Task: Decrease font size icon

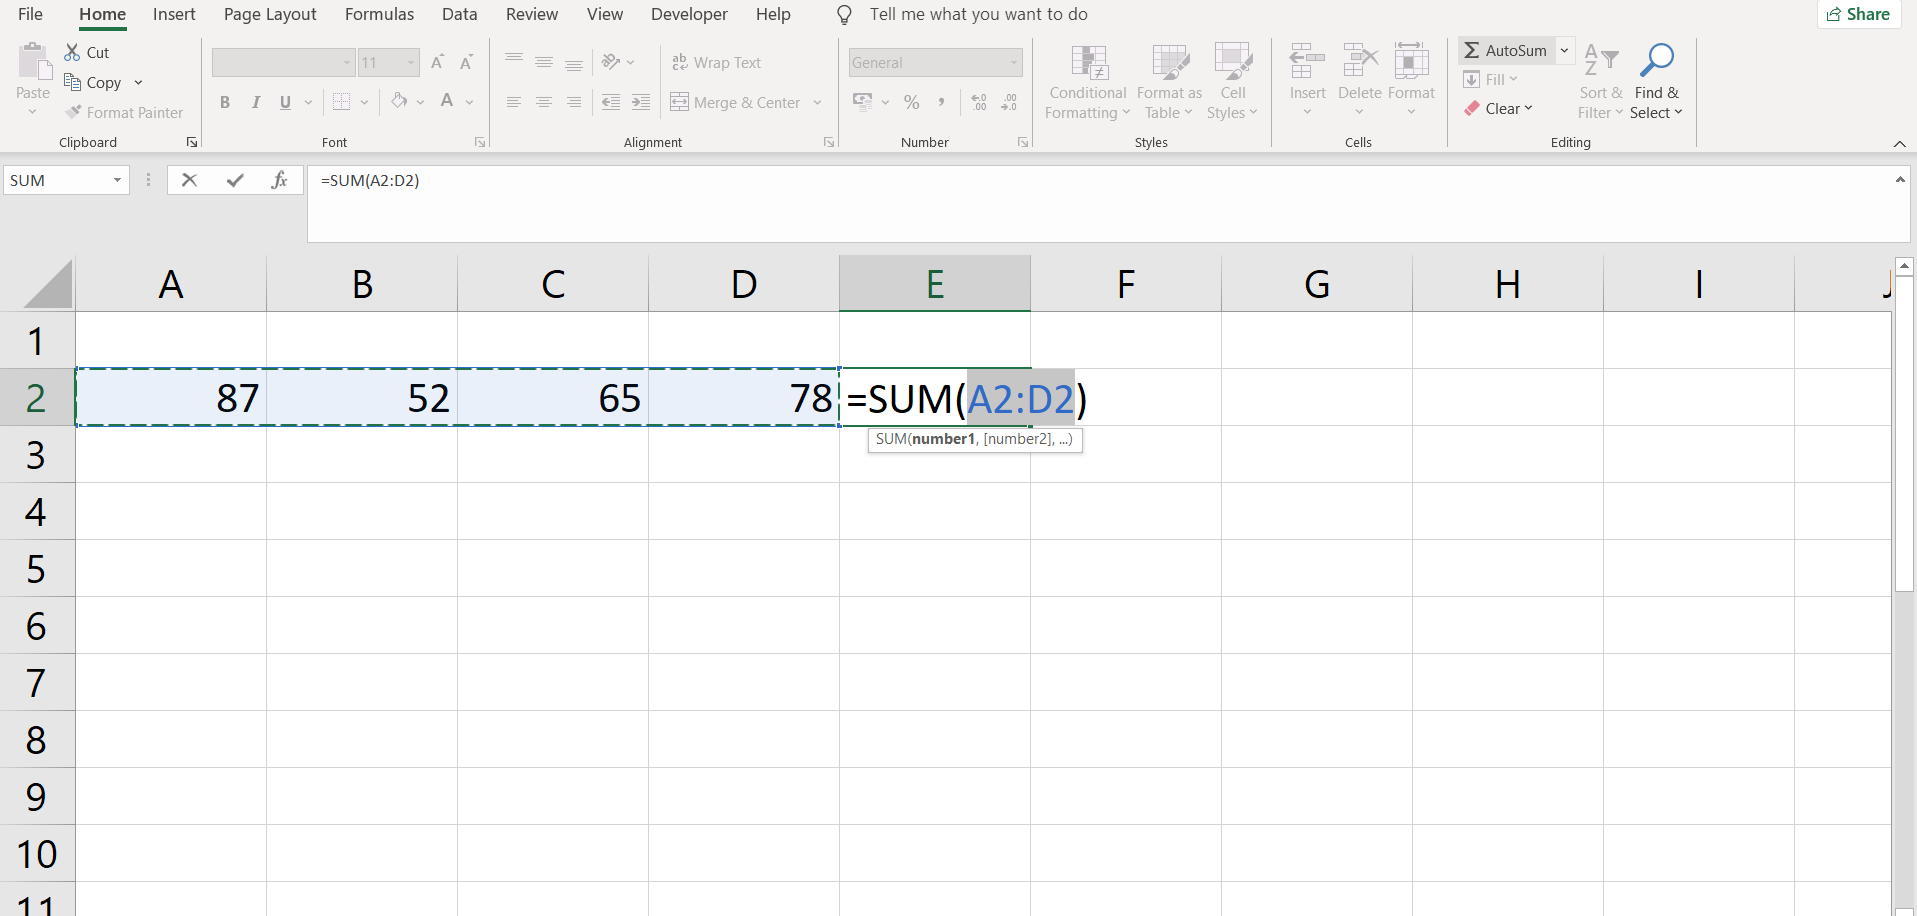Action: (466, 62)
